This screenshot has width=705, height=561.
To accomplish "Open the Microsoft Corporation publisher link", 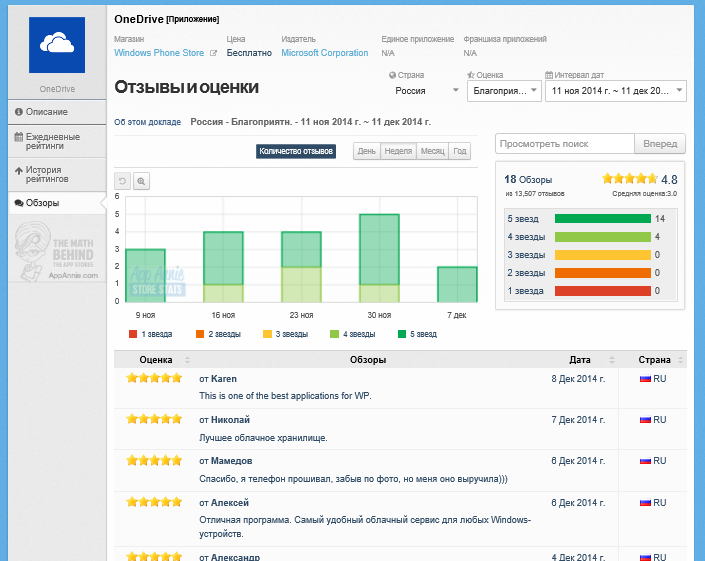I will pyautogui.click(x=325, y=53).
